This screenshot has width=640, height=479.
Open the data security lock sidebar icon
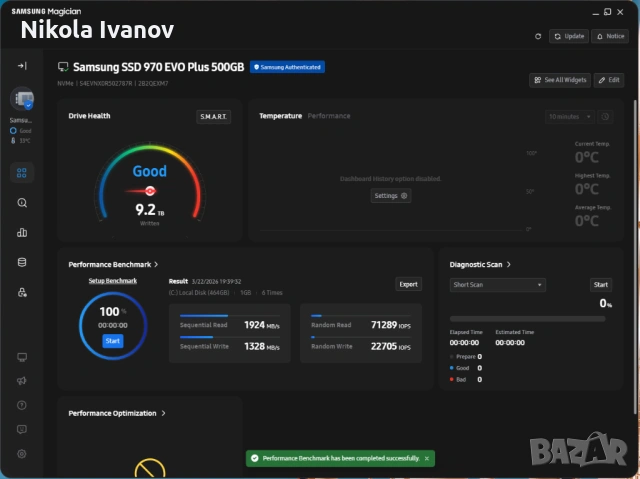point(22,293)
